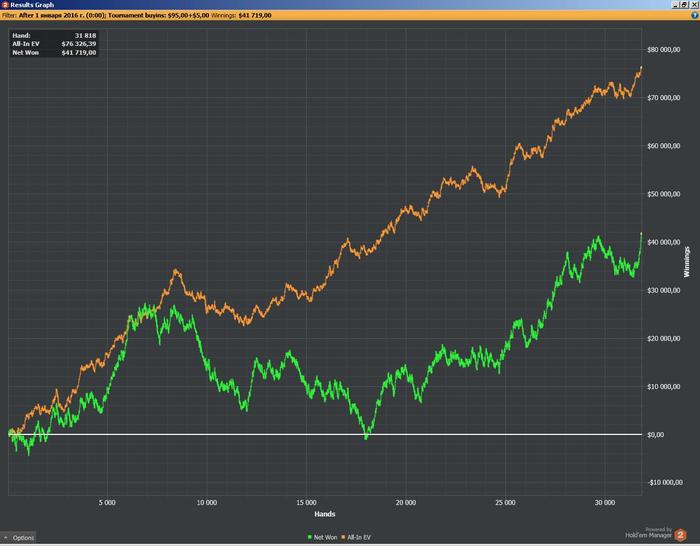Minimize the Results Graph window

[675, 4]
